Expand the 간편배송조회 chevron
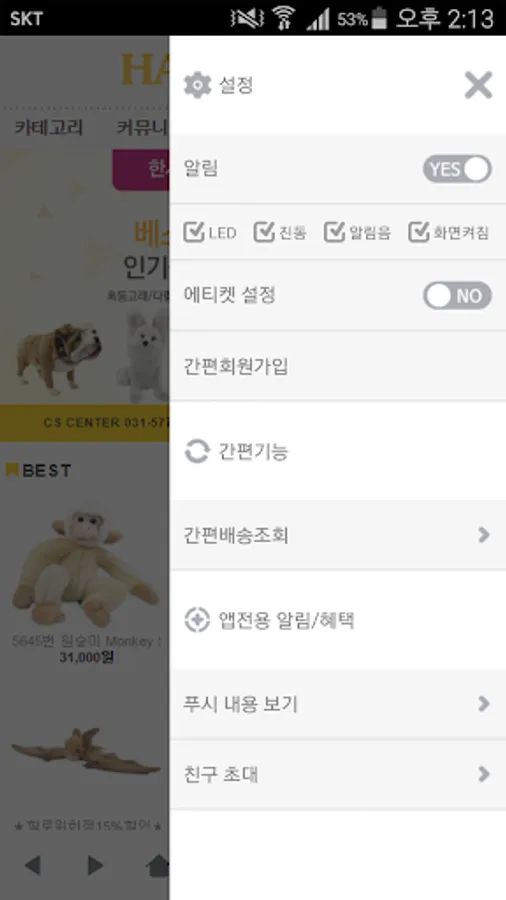The image size is (506, 900). click(x=484, y=535)
